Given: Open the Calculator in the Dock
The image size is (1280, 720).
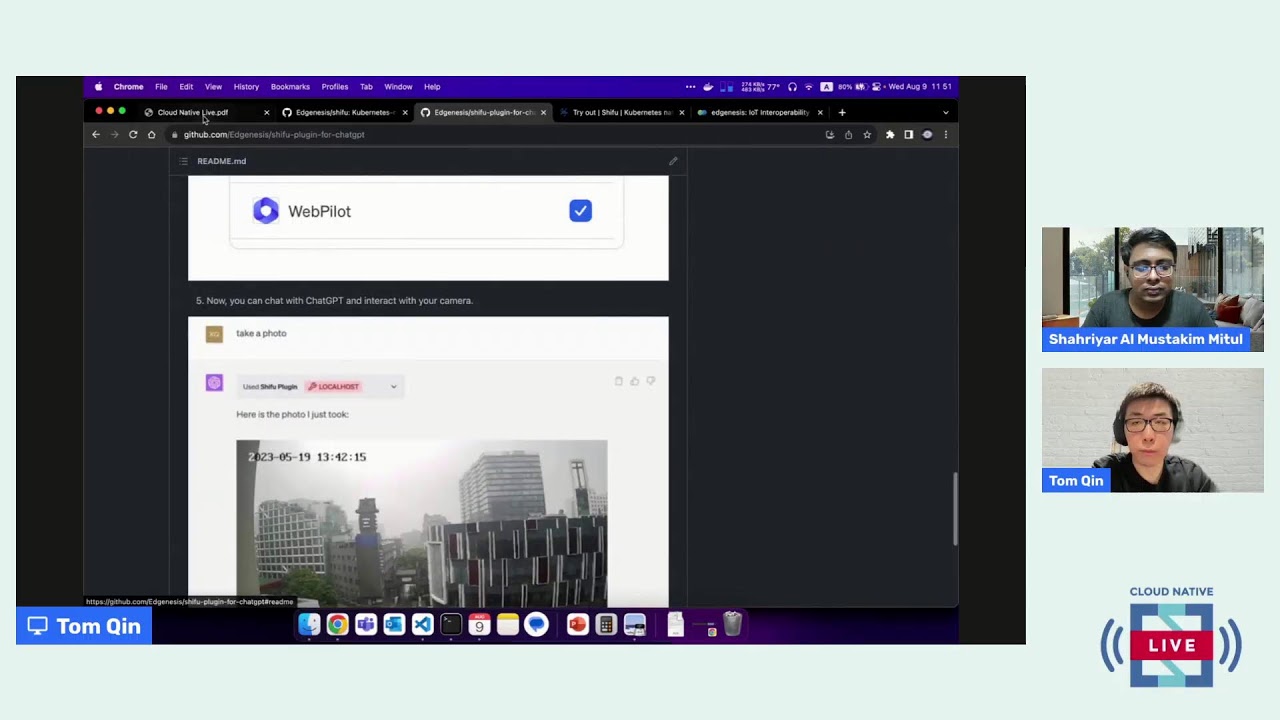Looking at the screenshot, I should tap(606, 625).
